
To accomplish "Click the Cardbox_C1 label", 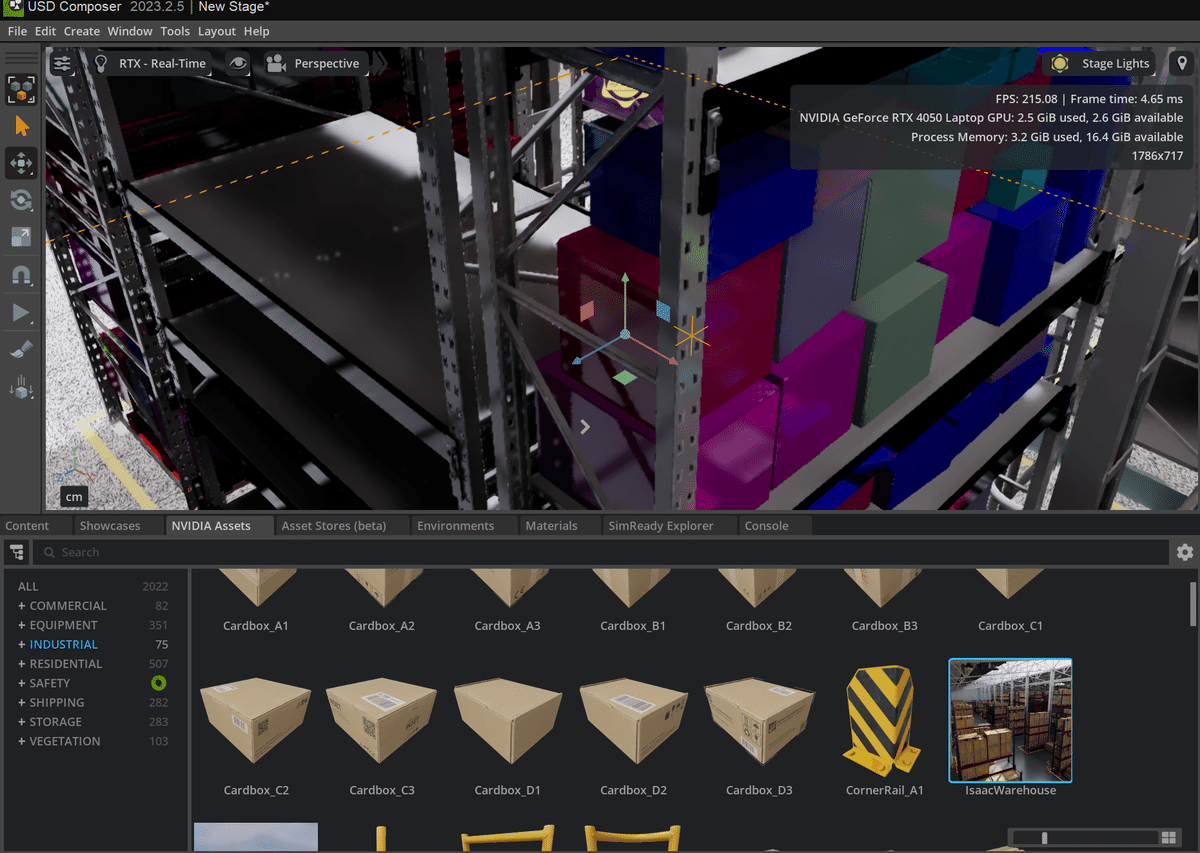I will 1010,626.
